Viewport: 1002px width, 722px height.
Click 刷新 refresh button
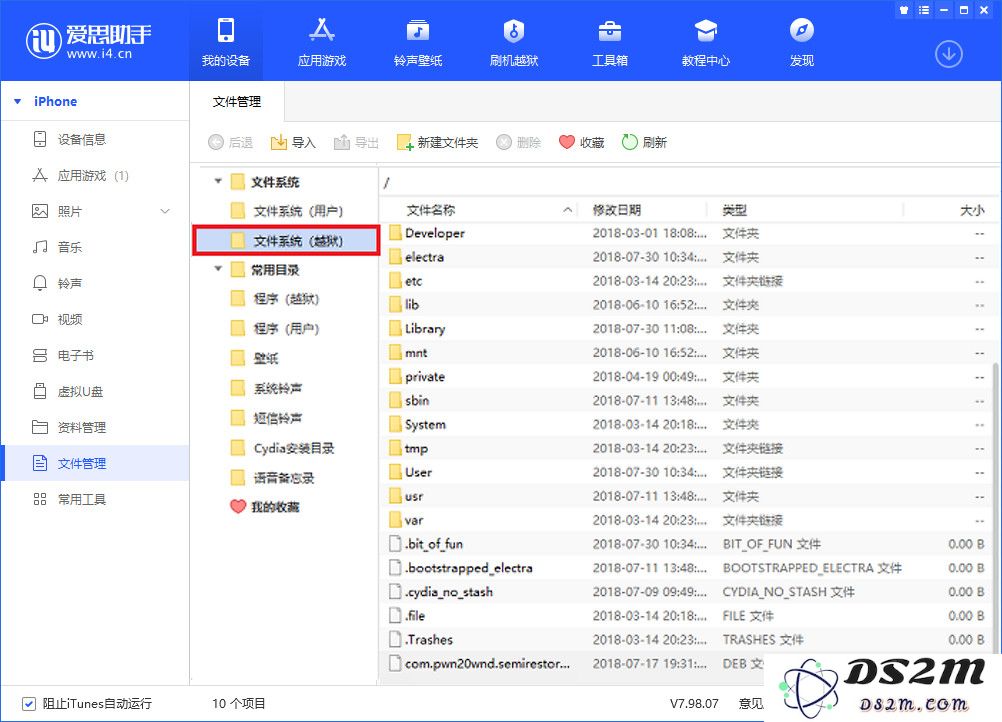tap(644, 142)
